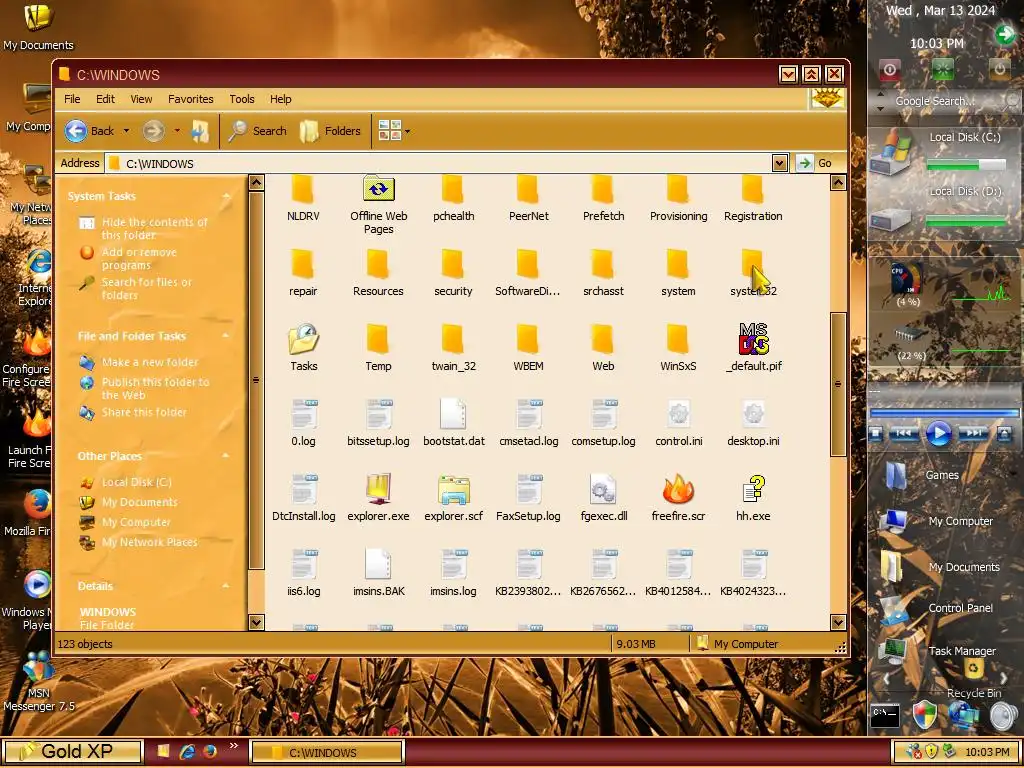This screenshot has height=768, width=1024.
Task: Open the Tasks scheduled folder icon
Action: (304, 339)
